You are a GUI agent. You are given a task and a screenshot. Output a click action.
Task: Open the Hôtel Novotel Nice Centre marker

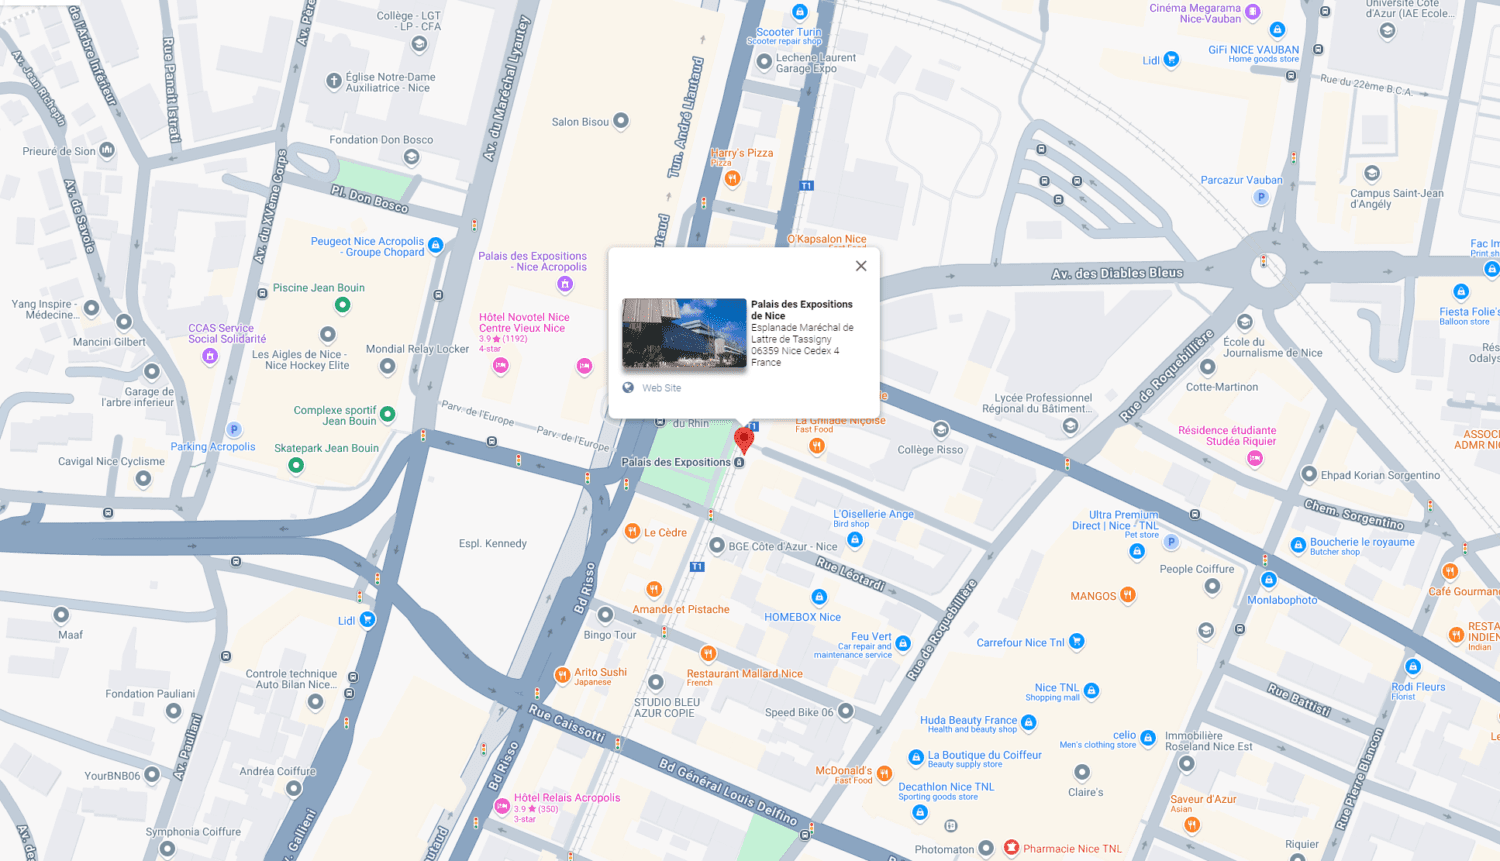point(501,366)
